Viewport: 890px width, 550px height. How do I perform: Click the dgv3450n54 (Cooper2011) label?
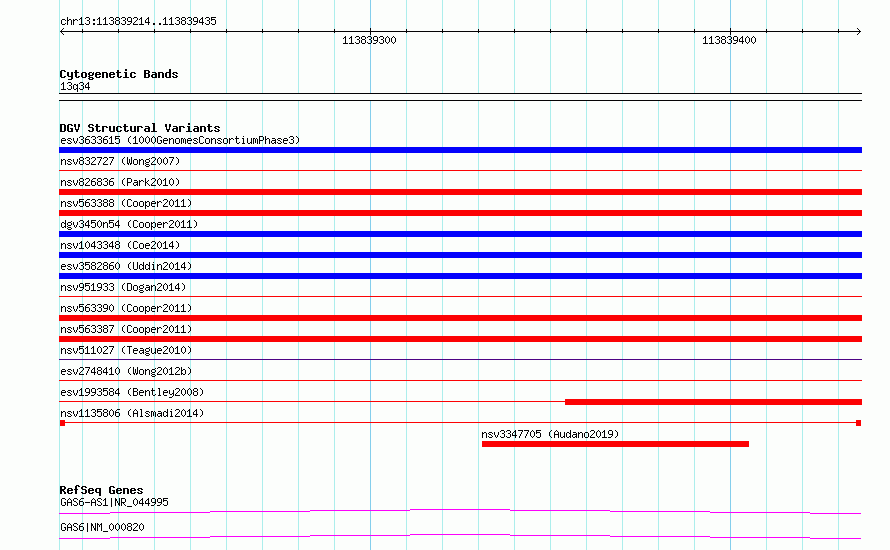(x=129, y=224)
